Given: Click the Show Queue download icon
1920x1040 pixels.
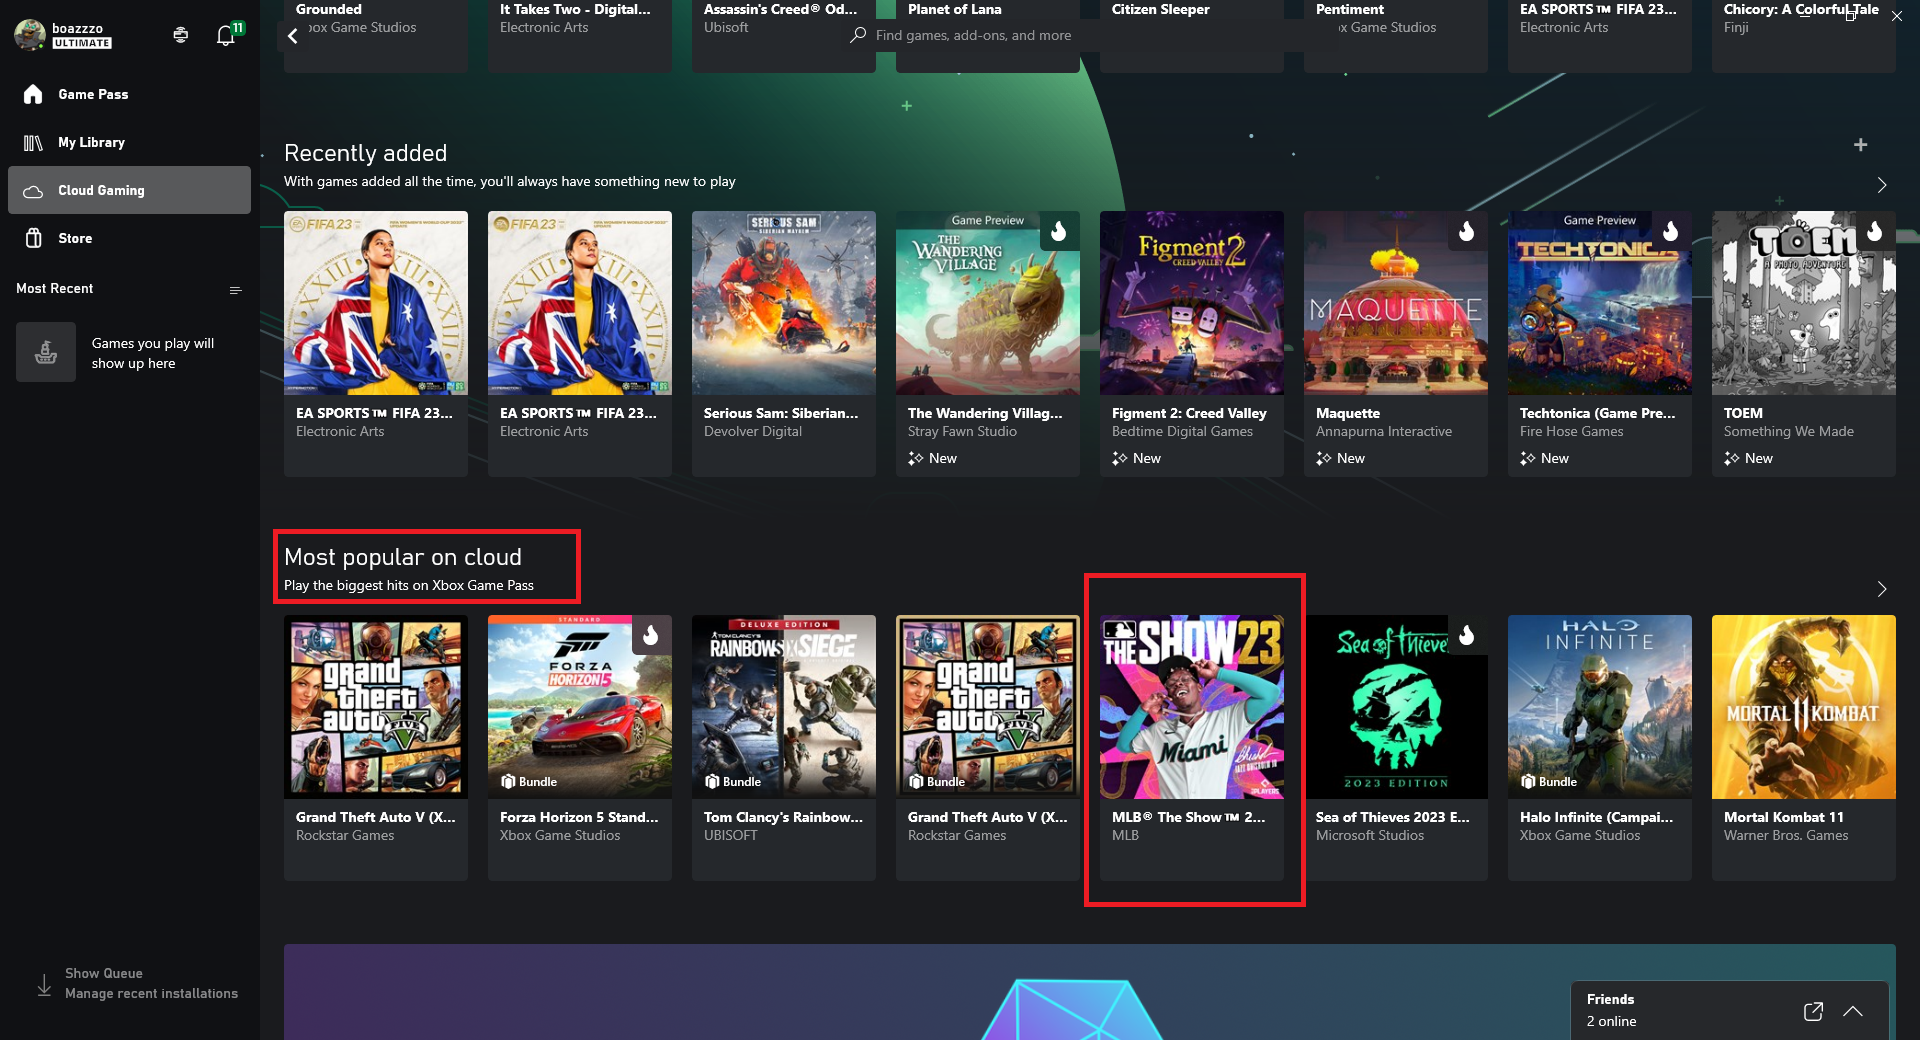Looking at the screenshot, I should 44,984.
